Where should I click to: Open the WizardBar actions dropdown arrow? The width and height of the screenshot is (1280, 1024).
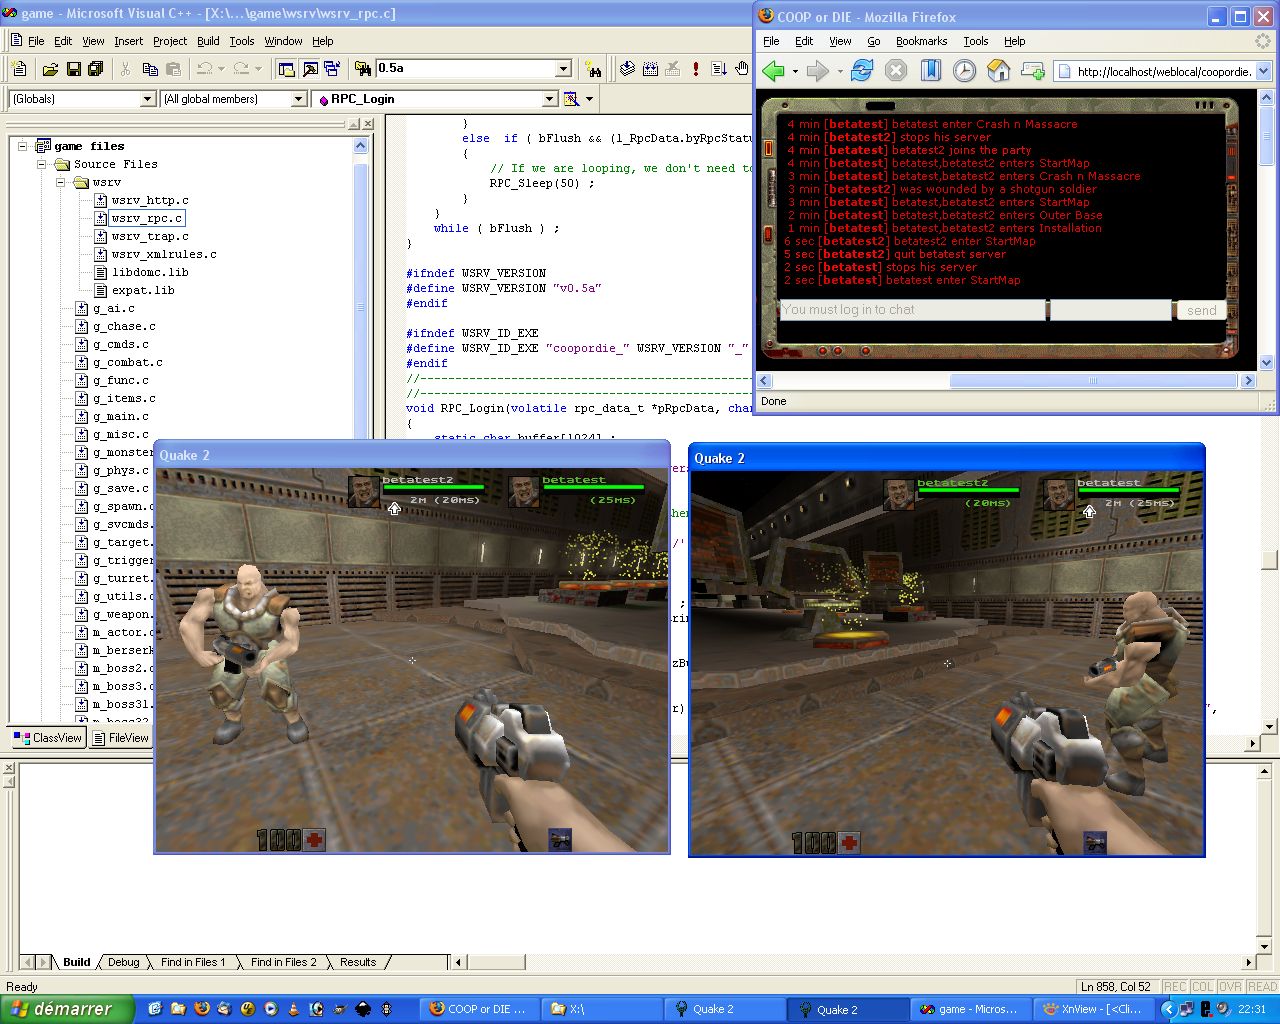point(589,99)
